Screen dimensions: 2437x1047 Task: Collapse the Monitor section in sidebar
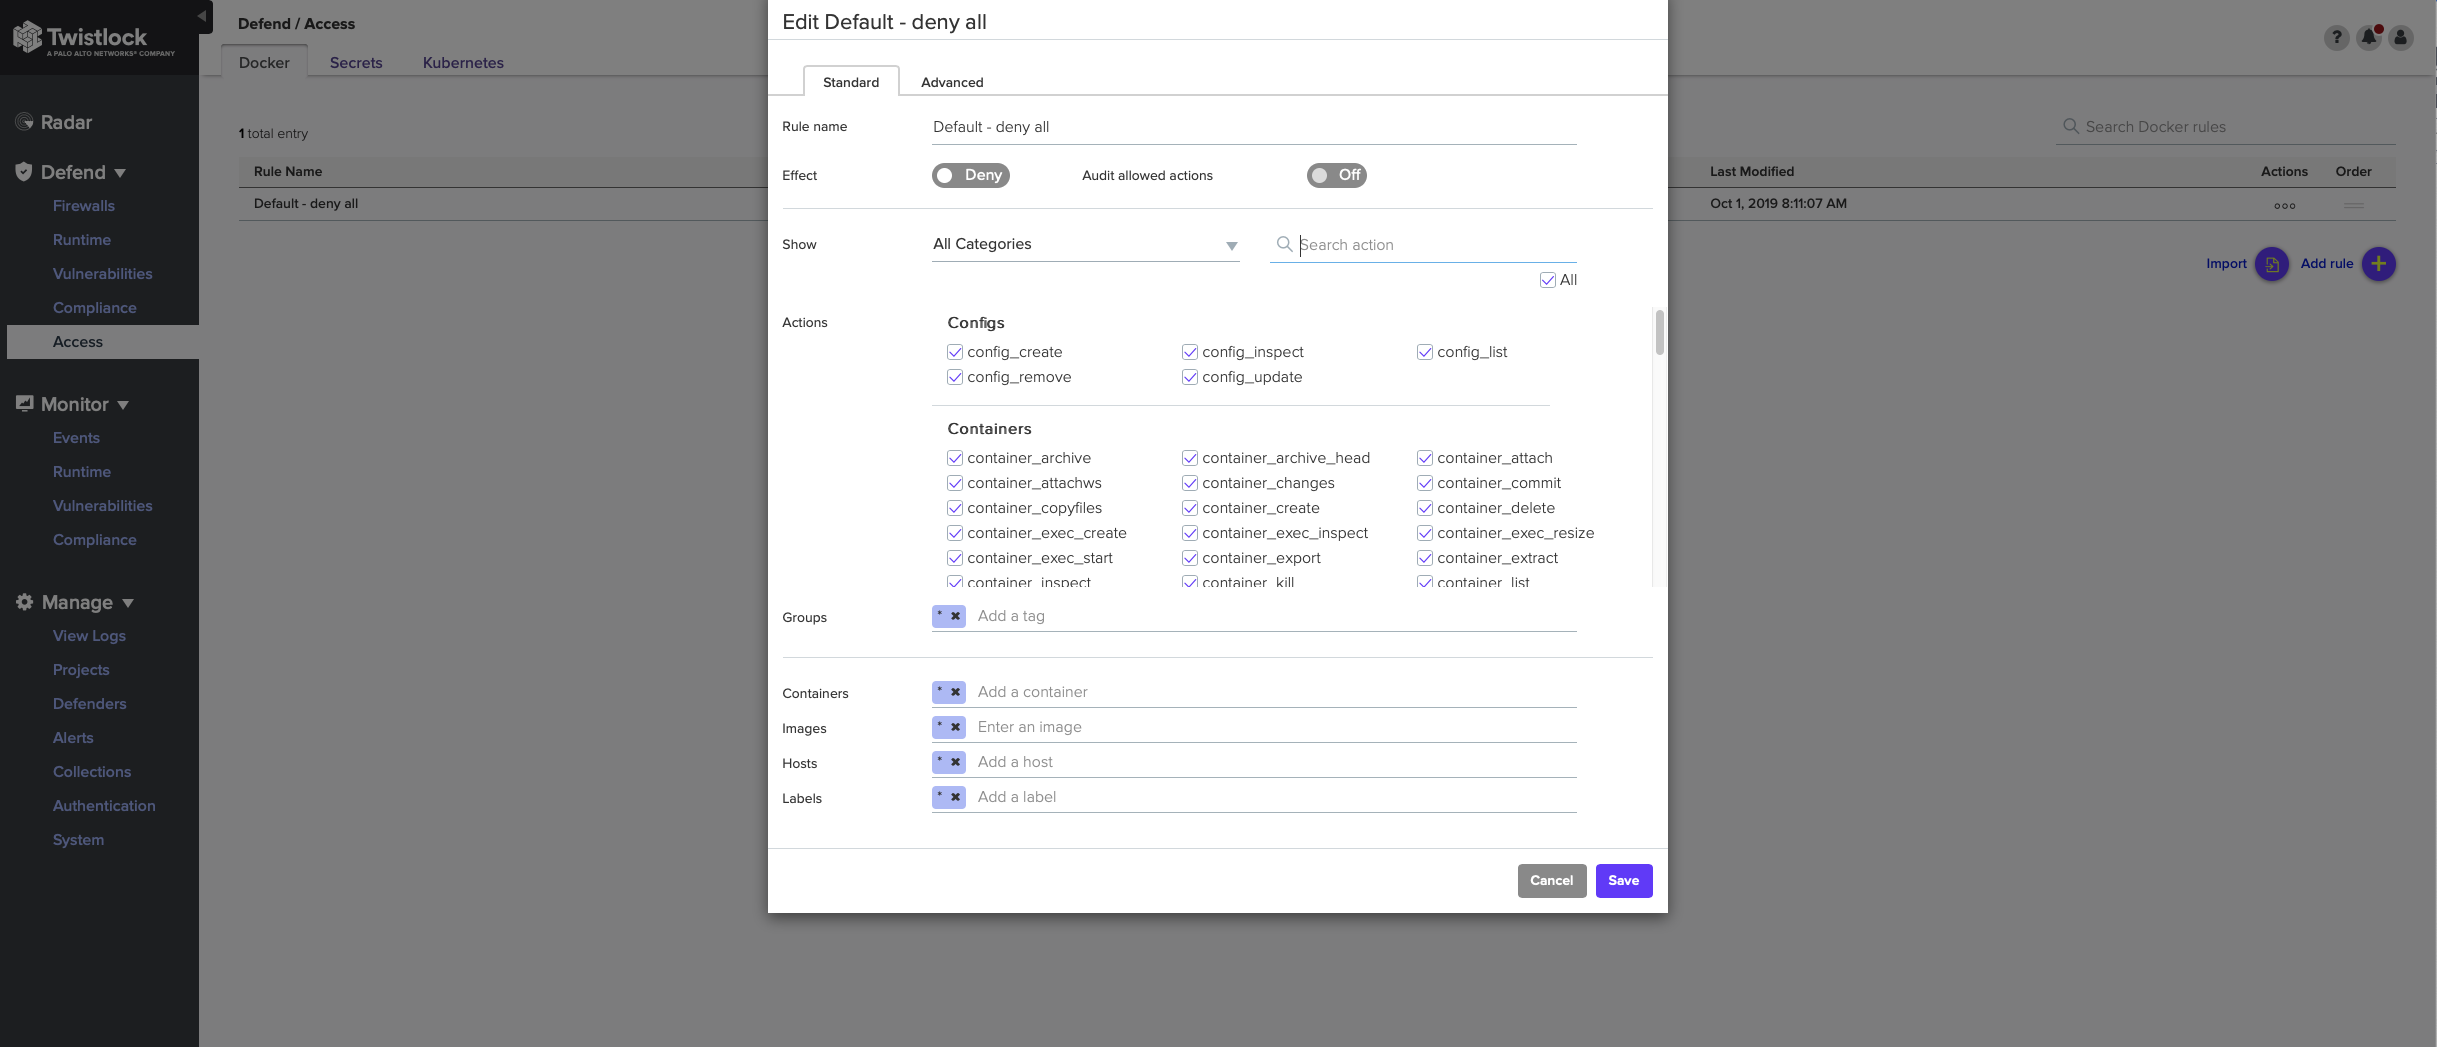(x=123, y=405)
